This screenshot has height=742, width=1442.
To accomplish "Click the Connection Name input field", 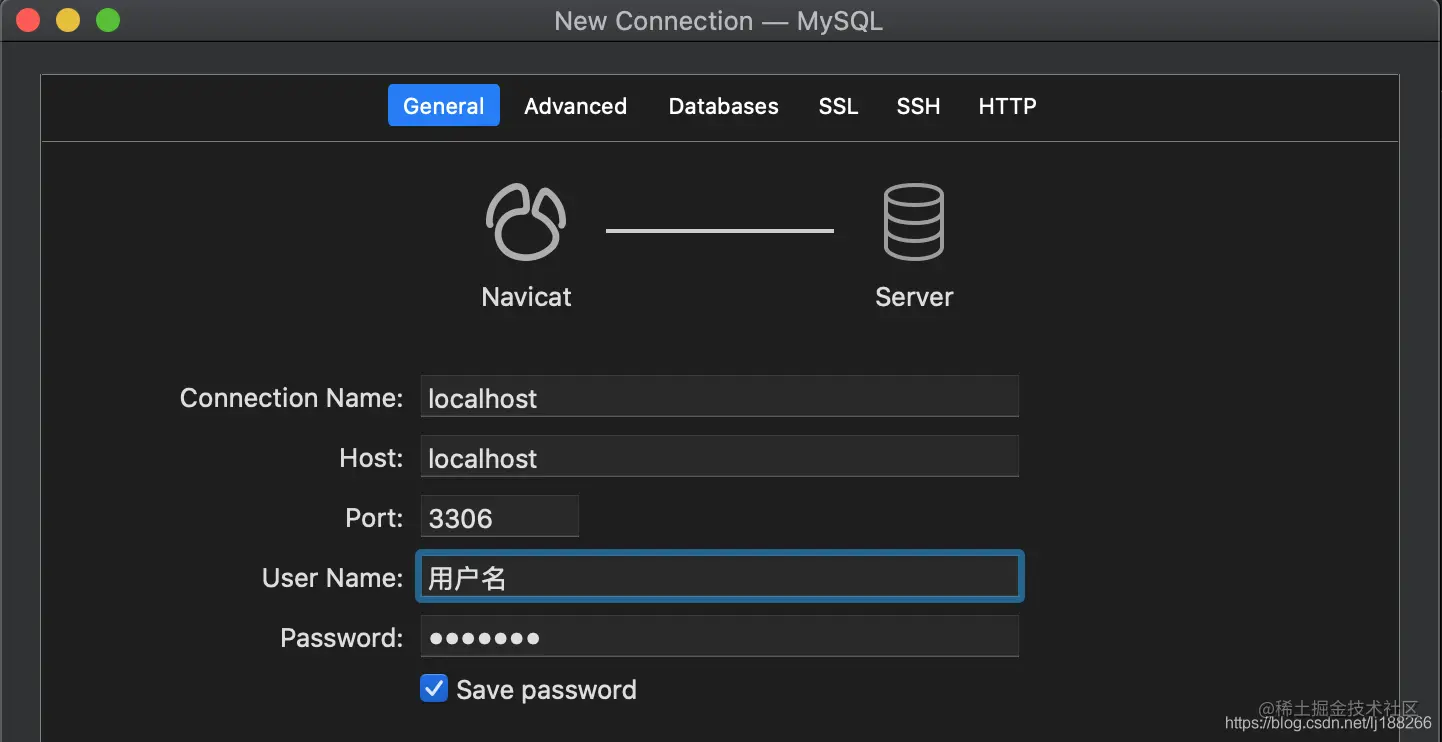I will pos(719,397).
